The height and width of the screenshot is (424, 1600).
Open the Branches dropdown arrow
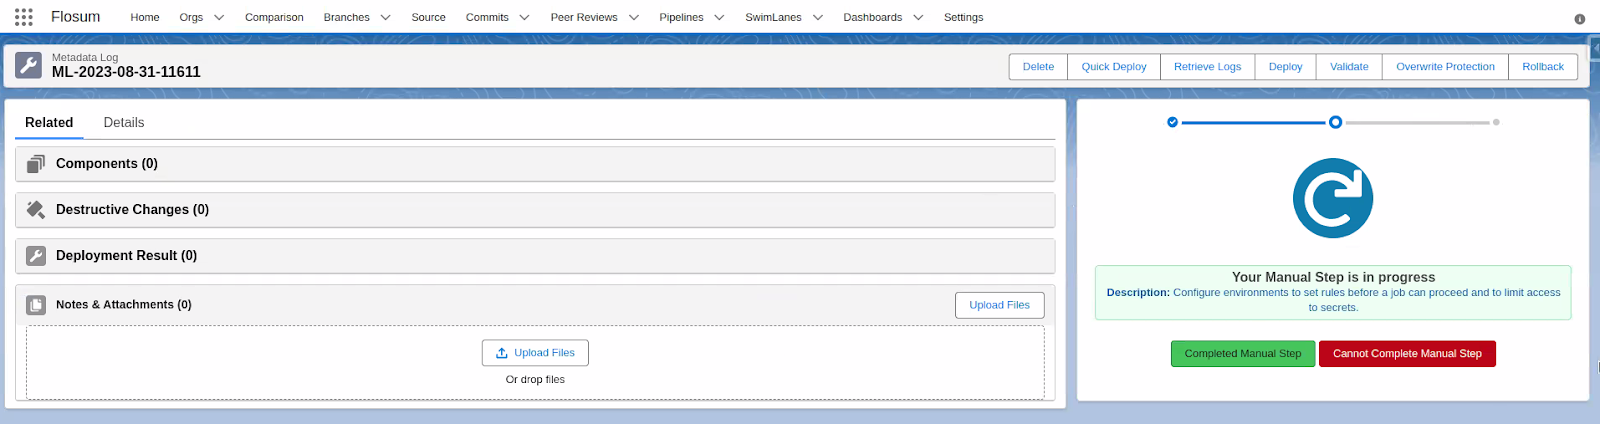pos(385,18)
